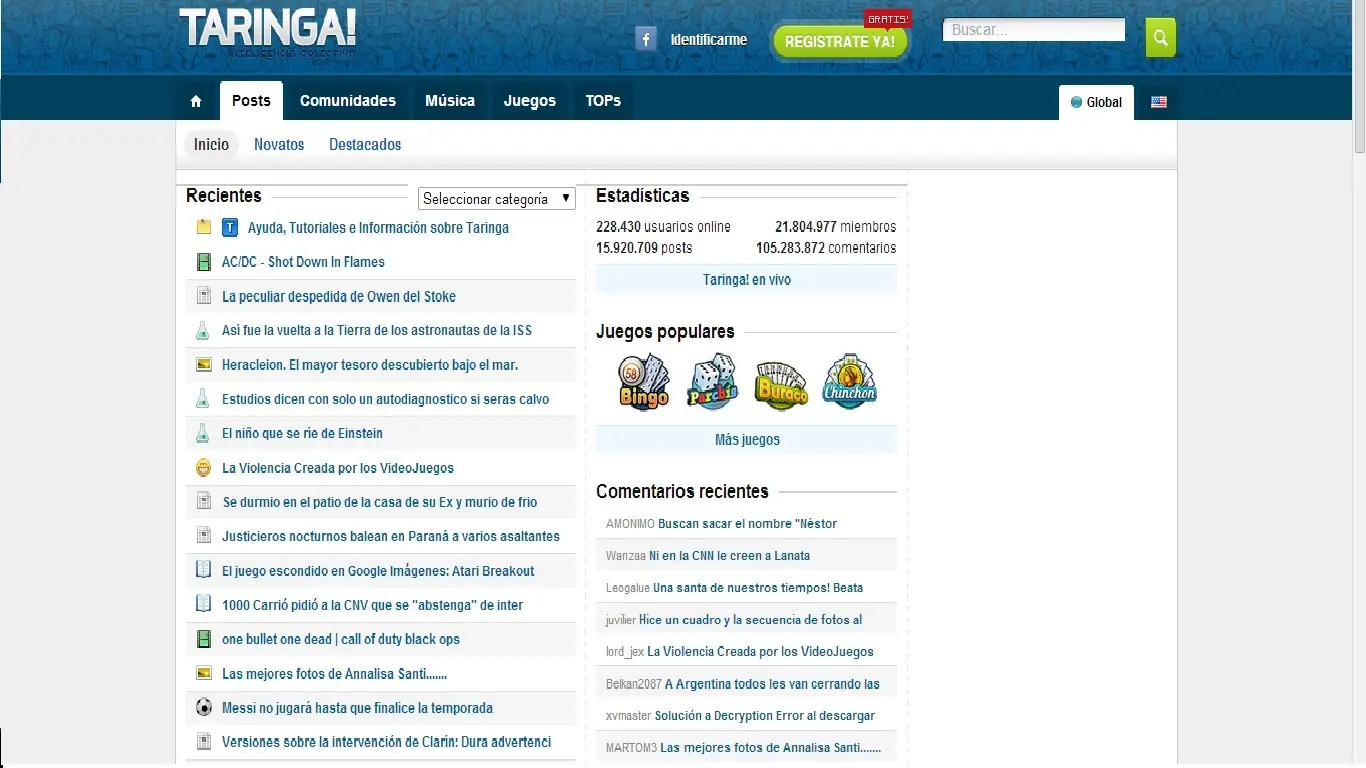Select the Destacados sub-tab
Image resolution: width=1366 pixels, height=768 pixels.
(365, 144)
